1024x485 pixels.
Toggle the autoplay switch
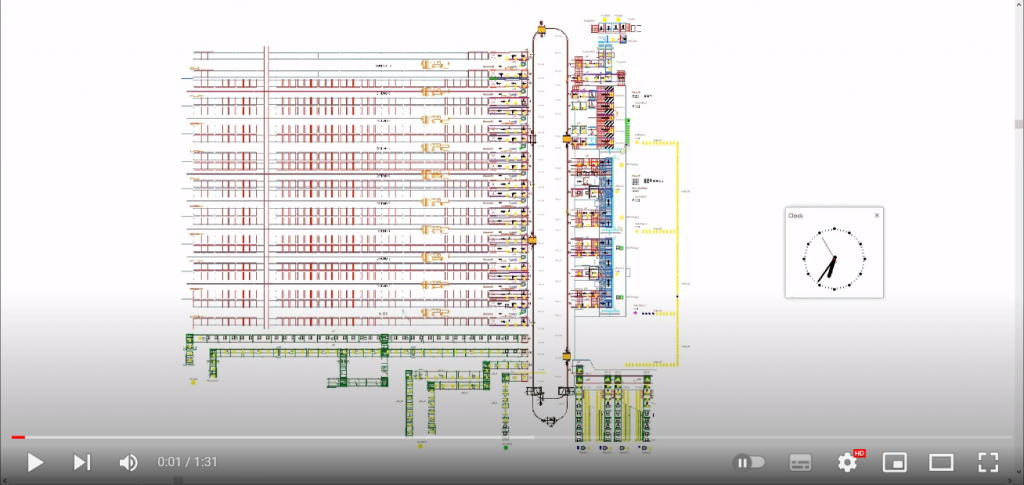750,462
